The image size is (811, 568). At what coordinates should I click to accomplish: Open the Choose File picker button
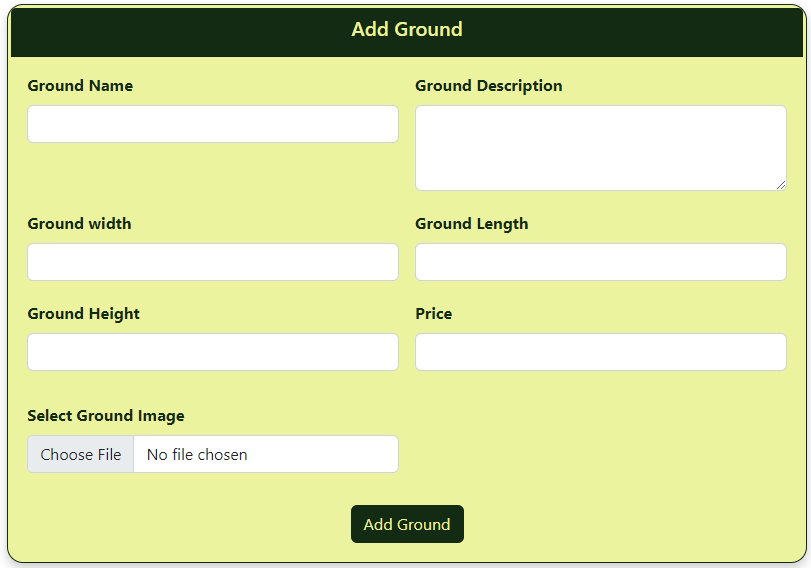pyautogui.click(x=81, y=454)
